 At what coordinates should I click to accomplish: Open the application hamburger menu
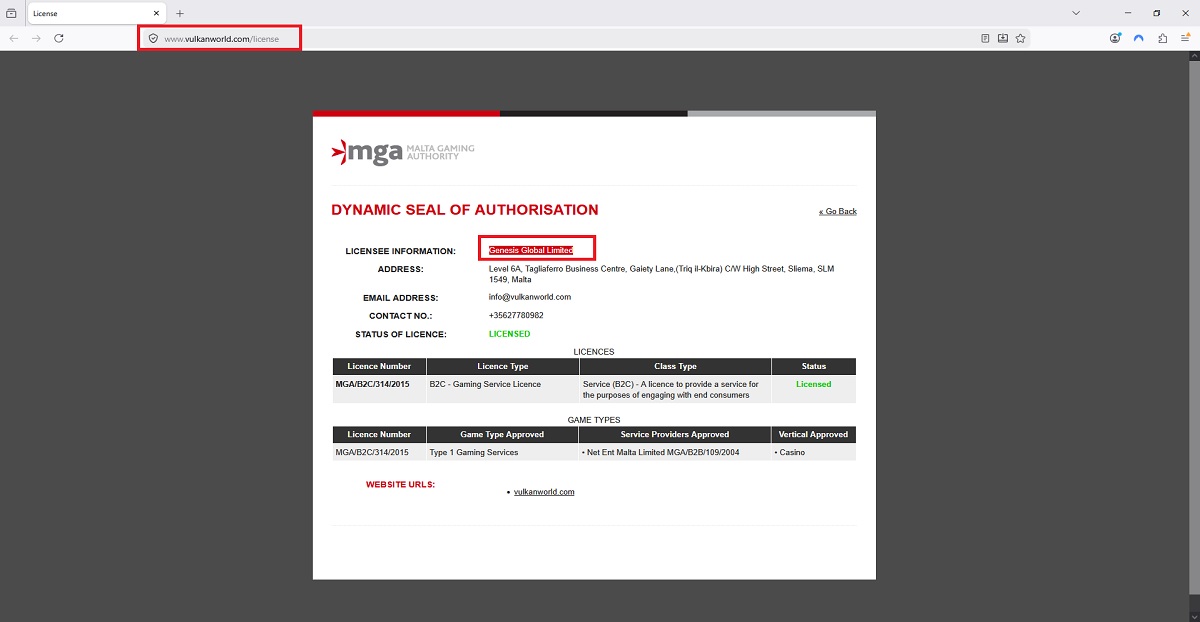click(x=1186, y=38)
